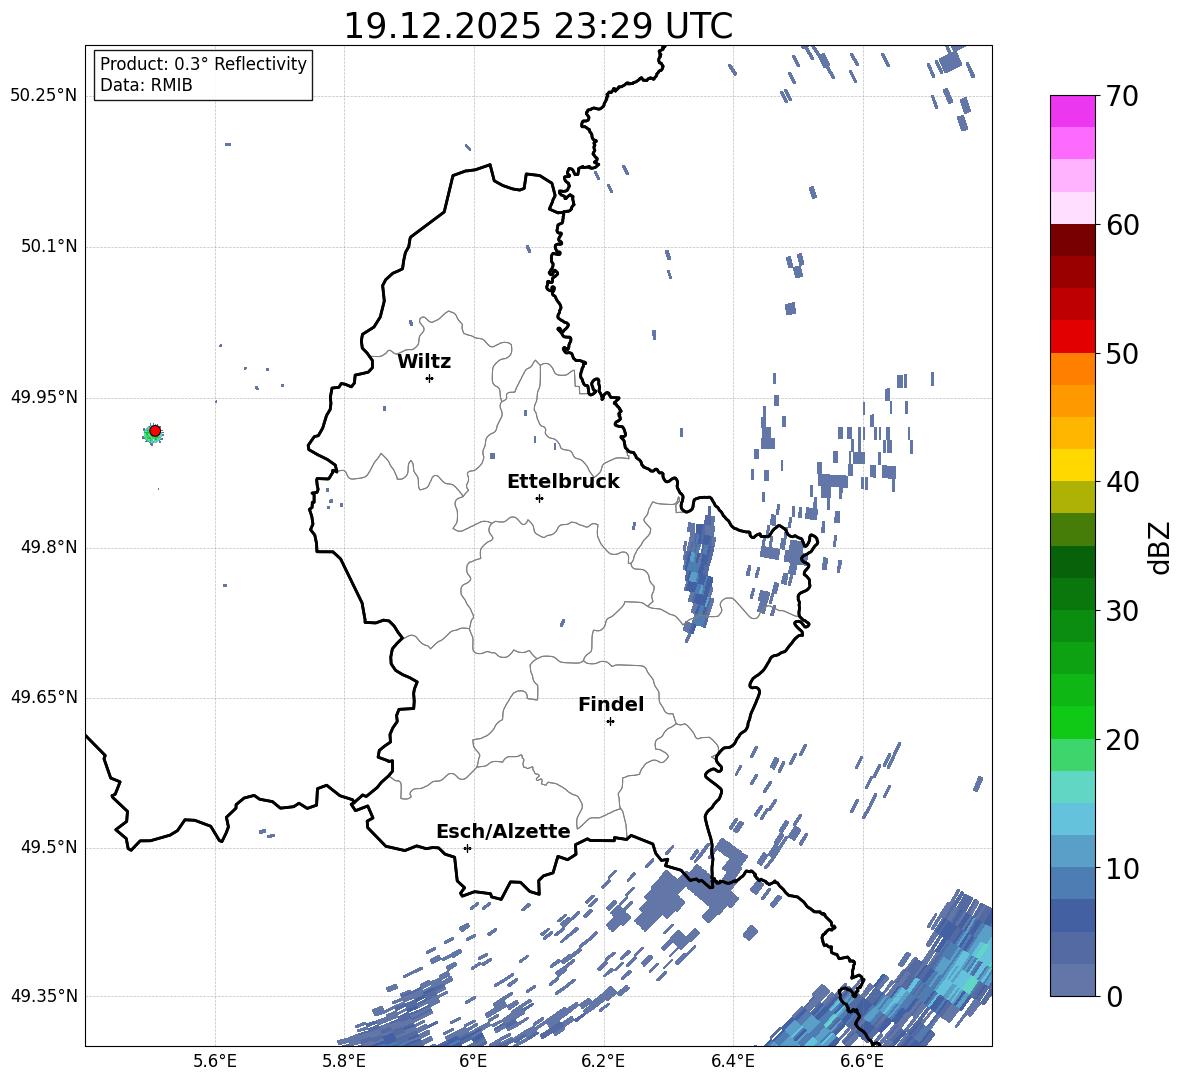Click the Findel station cross marker
The image size is (1184, 1081).
(x=610, y=721)
